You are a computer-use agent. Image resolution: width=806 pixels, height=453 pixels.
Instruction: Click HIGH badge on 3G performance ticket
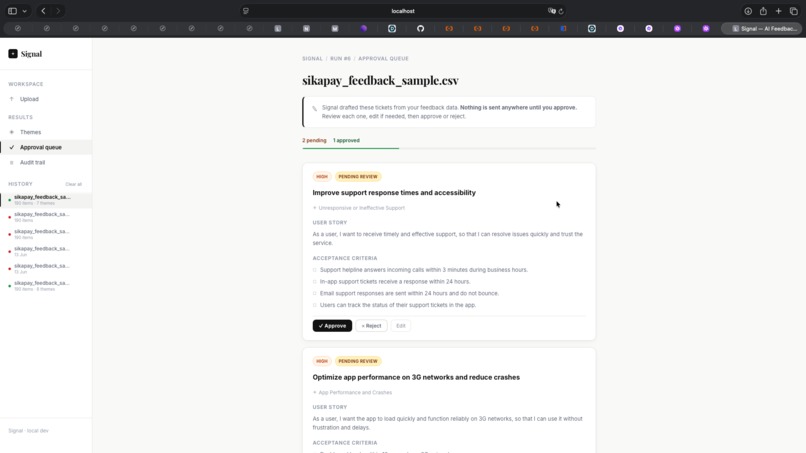point(322,361)
